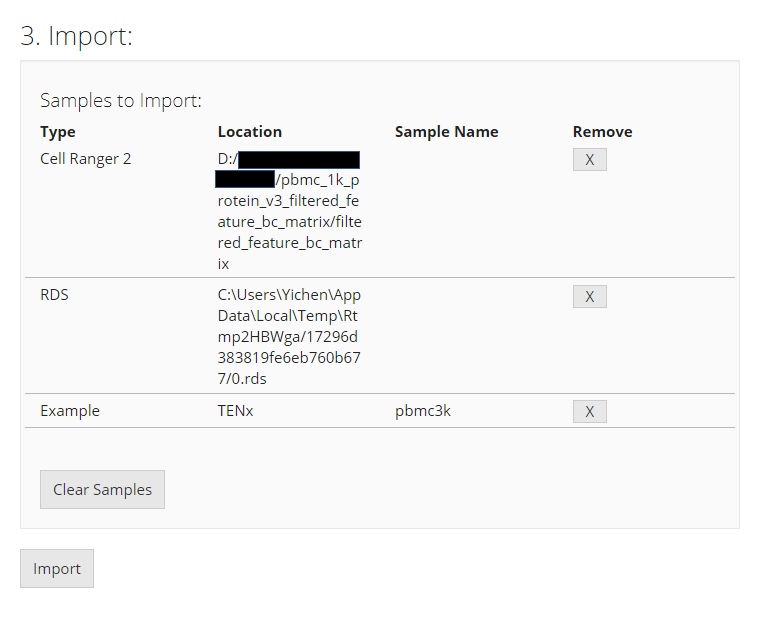Click the Location column header

click(x=249, y=132)
